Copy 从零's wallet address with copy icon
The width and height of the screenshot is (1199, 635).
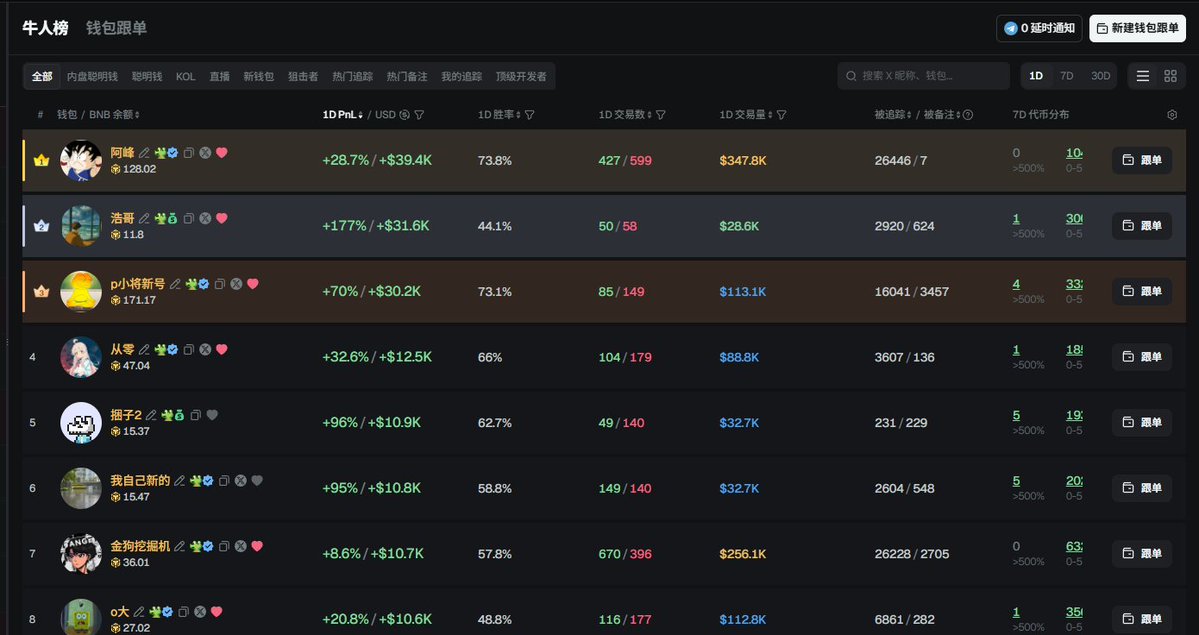tap(189, 350)
